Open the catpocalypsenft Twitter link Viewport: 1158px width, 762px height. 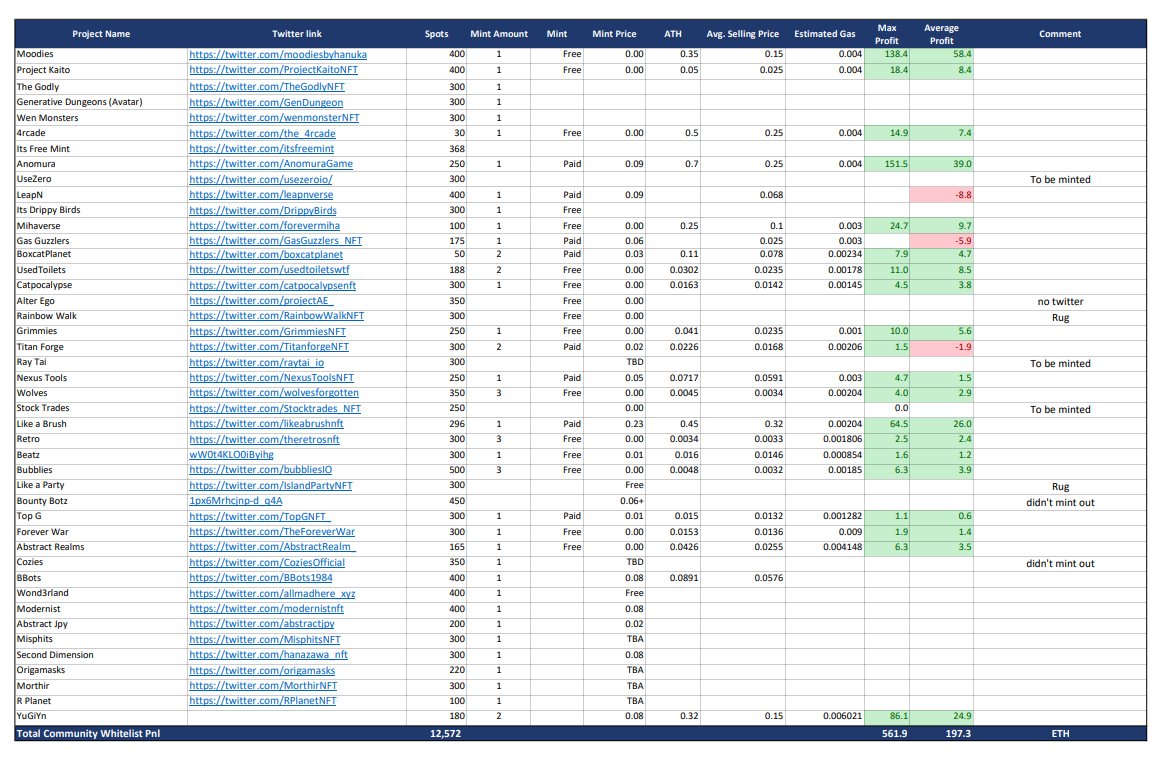click(x=273, y=286)
